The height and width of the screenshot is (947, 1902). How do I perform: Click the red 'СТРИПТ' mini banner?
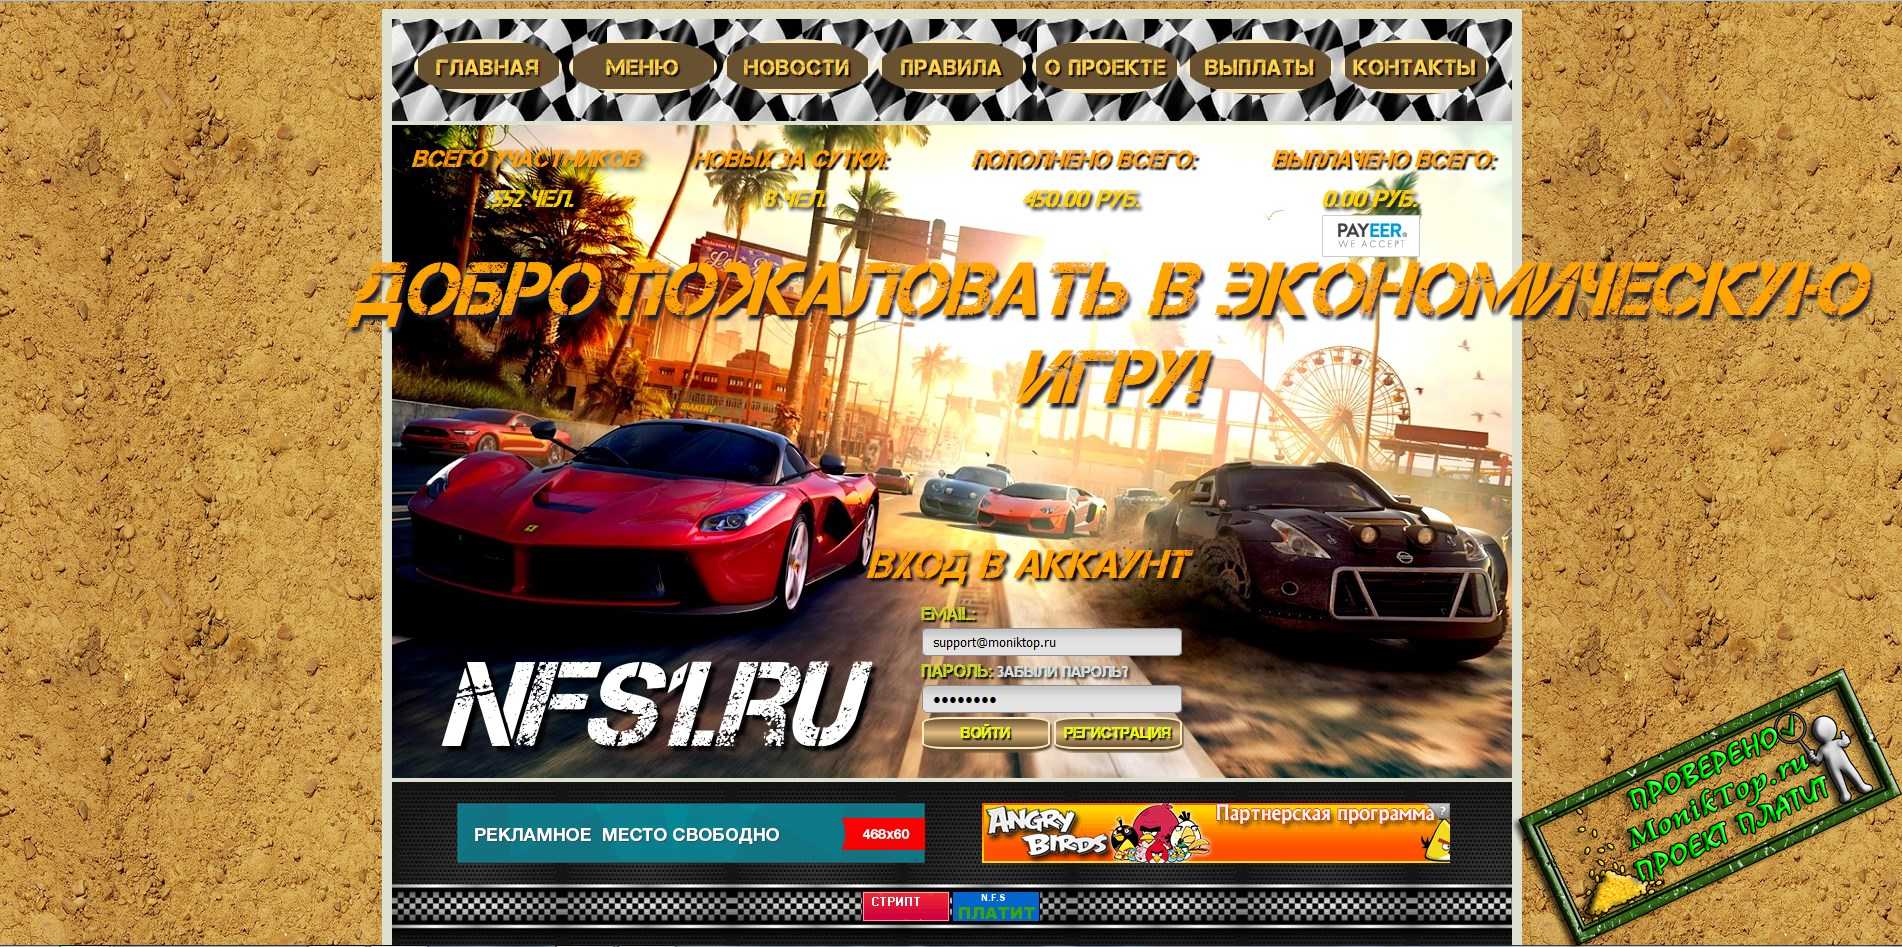click(905, 906)
